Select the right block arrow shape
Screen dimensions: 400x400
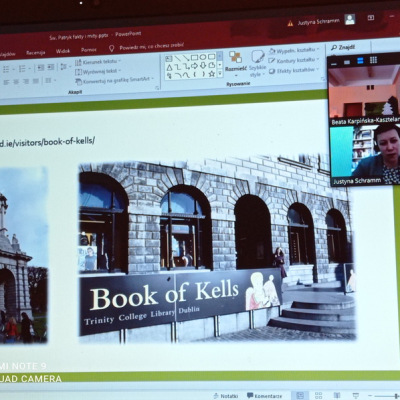coord(194,66)
